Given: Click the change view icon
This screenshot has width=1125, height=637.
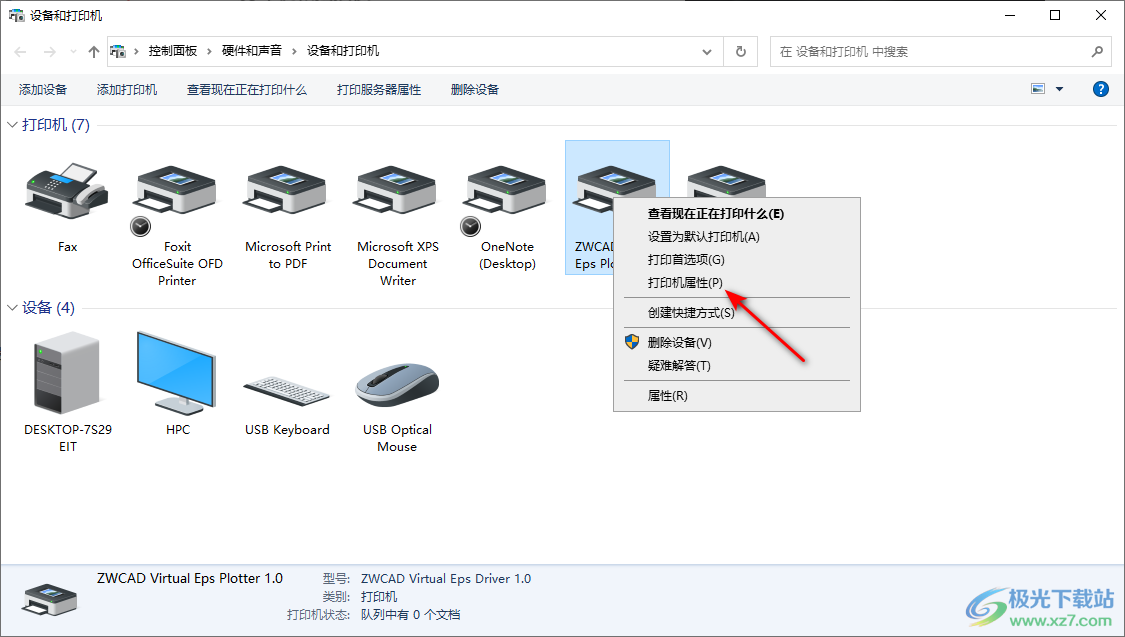Looking at the screenshot, I should (x=1038, y=89).
